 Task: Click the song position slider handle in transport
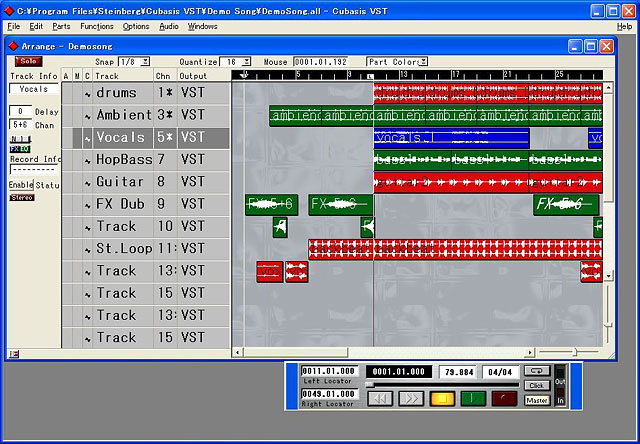click(369, 385)
